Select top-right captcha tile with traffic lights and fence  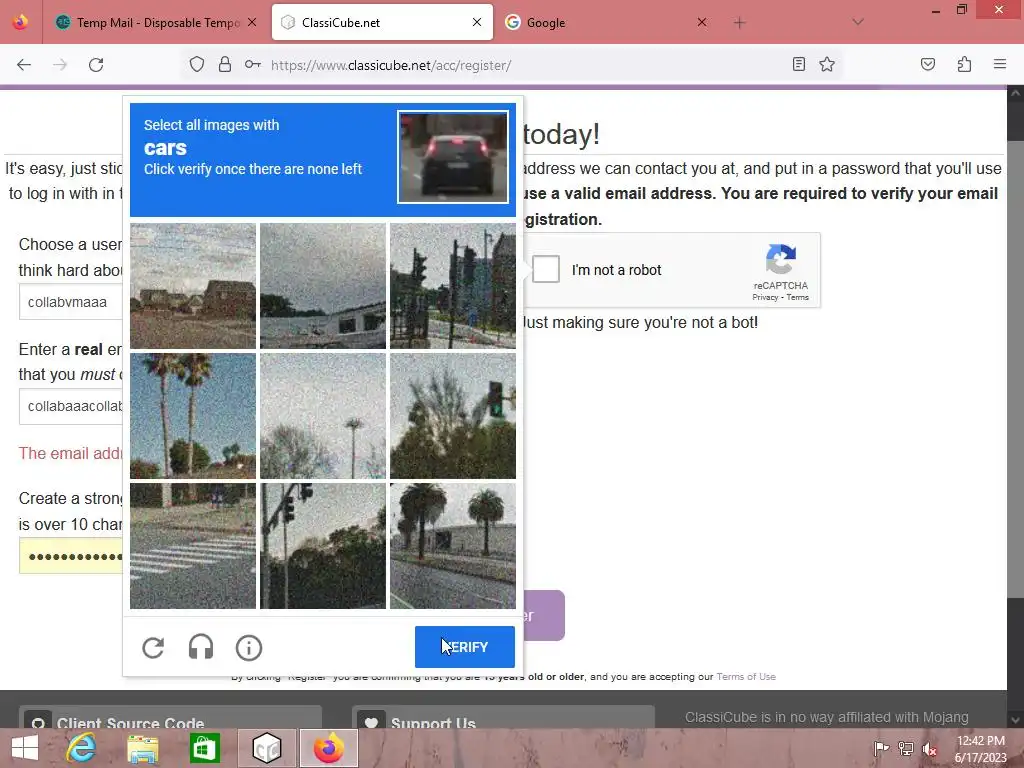pyautogui.click(x=453, y=286)
